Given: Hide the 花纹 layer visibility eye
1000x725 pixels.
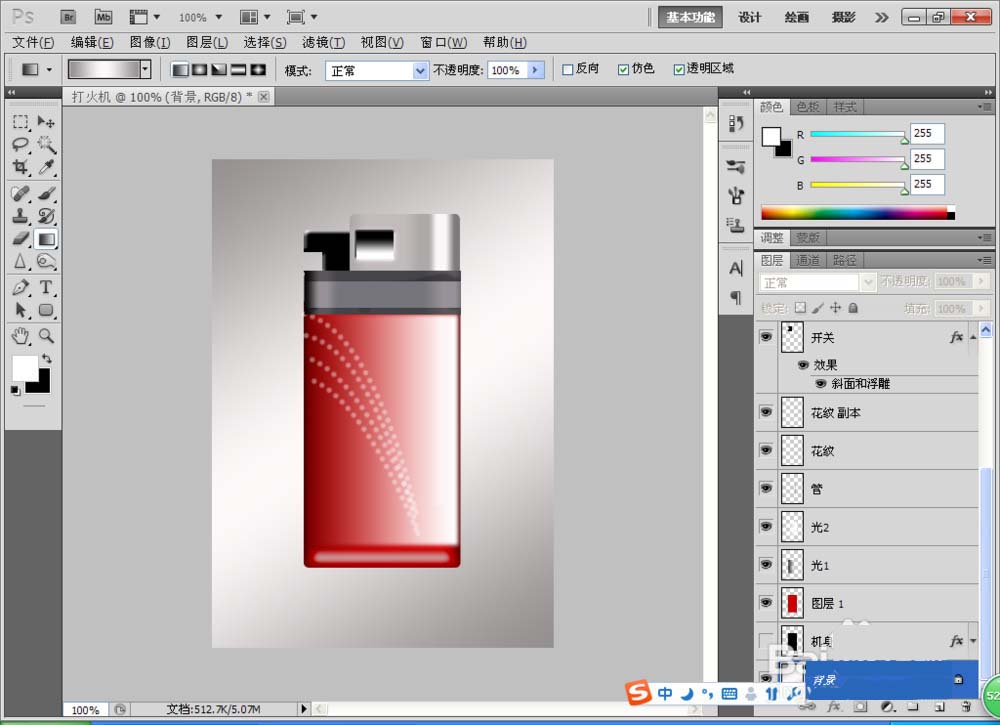Looking at the screenshot, I should click(x=765, y=450).
